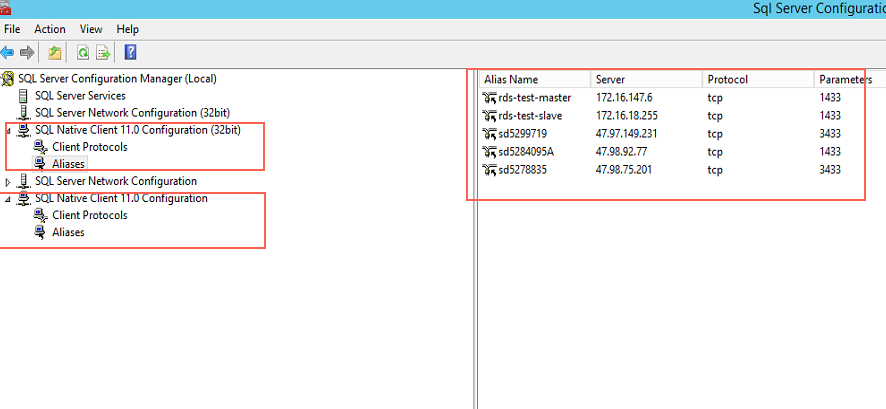Select the sd5278835 alias name

[523, 169]
